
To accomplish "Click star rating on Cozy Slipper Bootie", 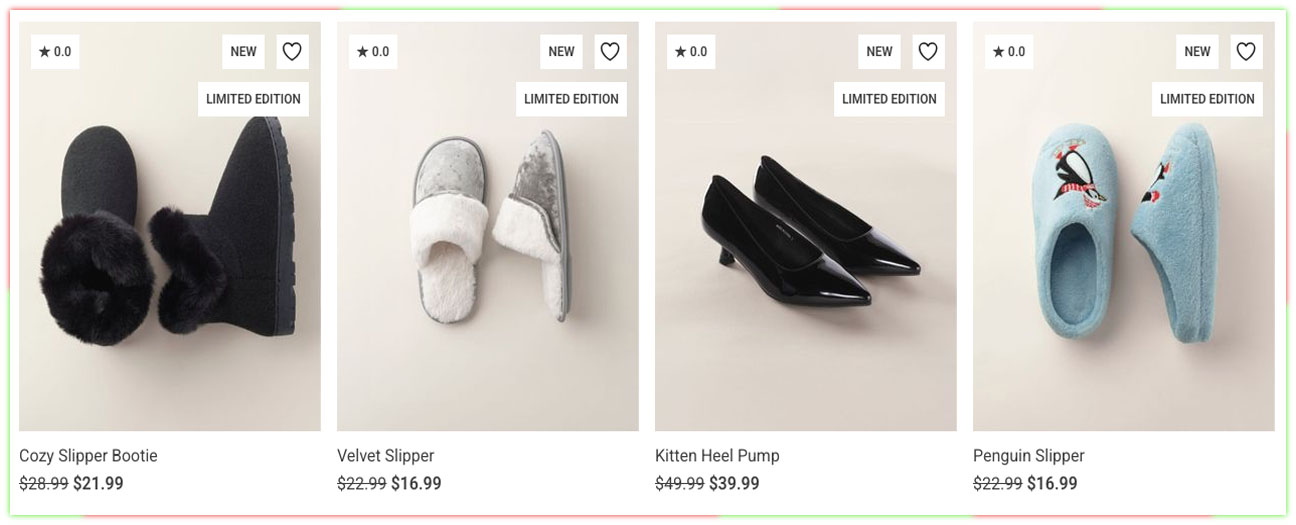I will point(55,52).
